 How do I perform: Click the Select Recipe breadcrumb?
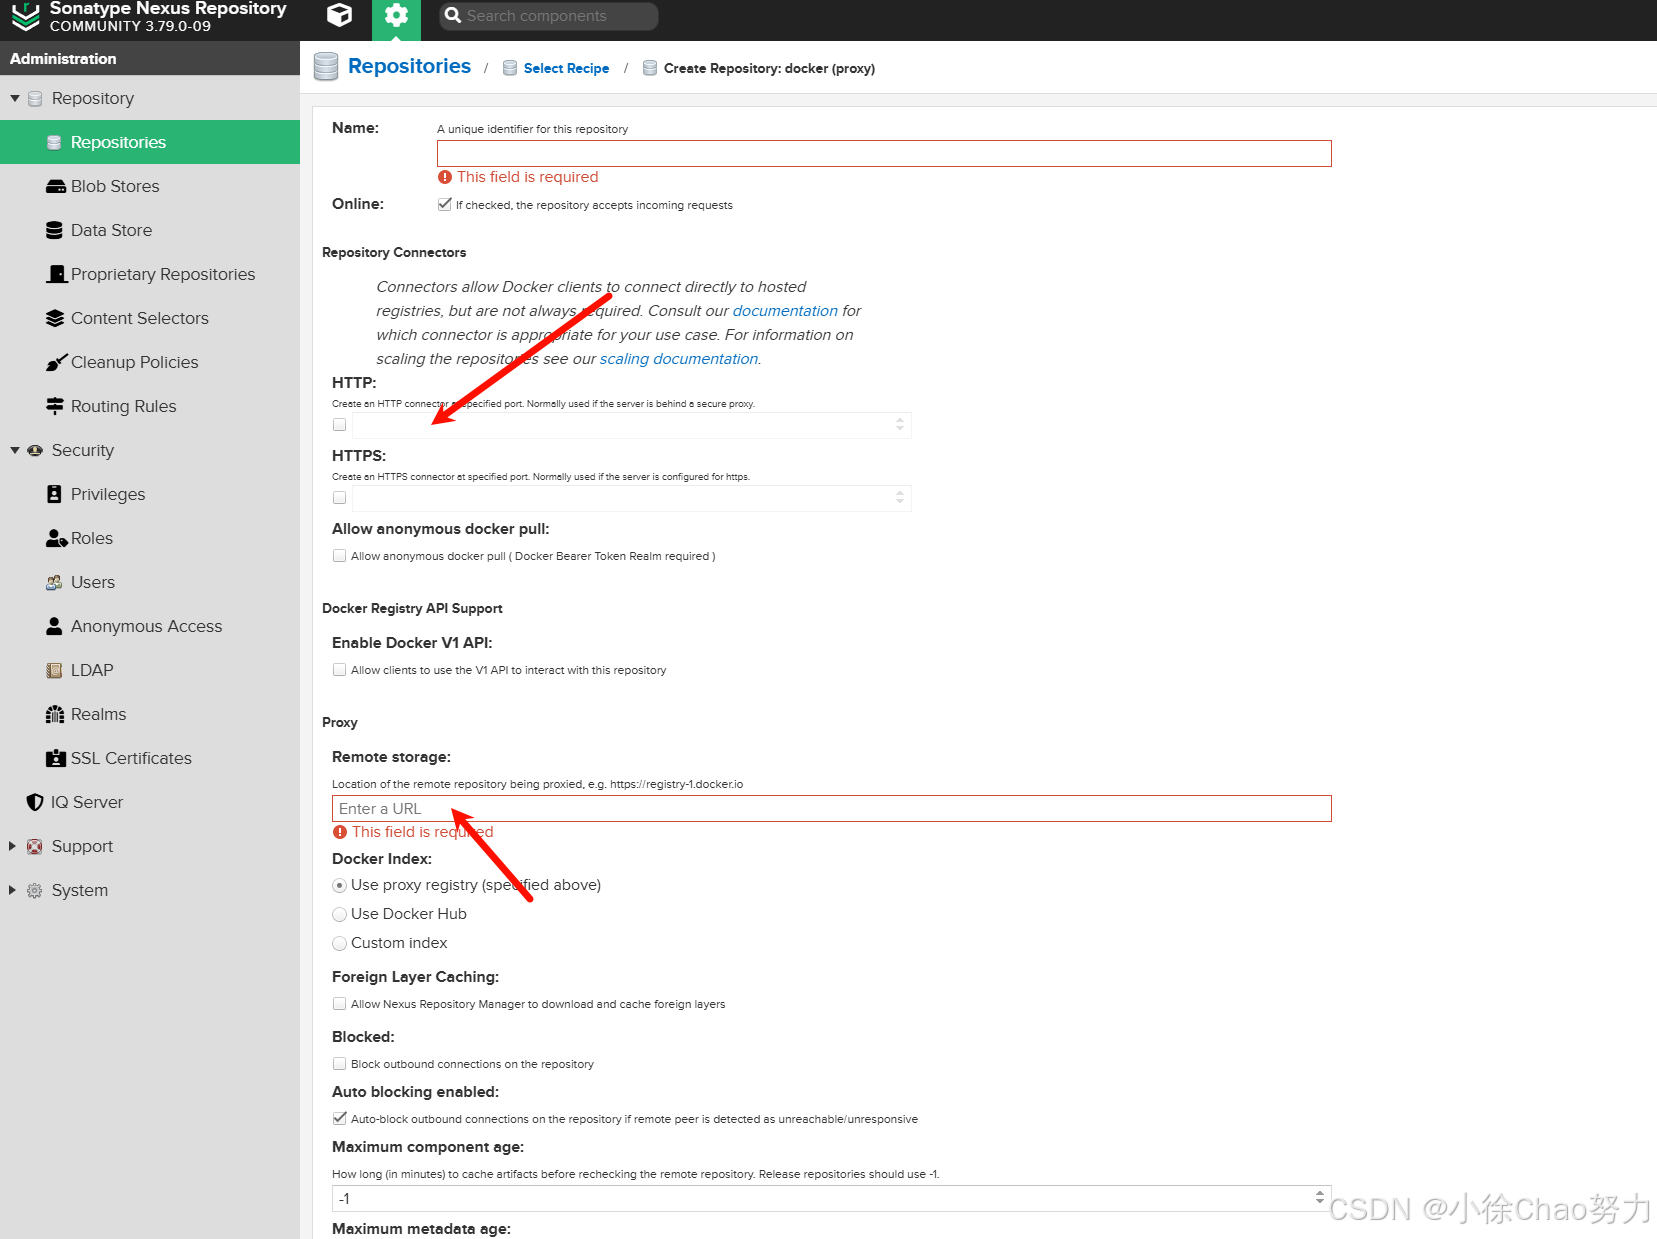pyautogui.click(x=566, y=68)
